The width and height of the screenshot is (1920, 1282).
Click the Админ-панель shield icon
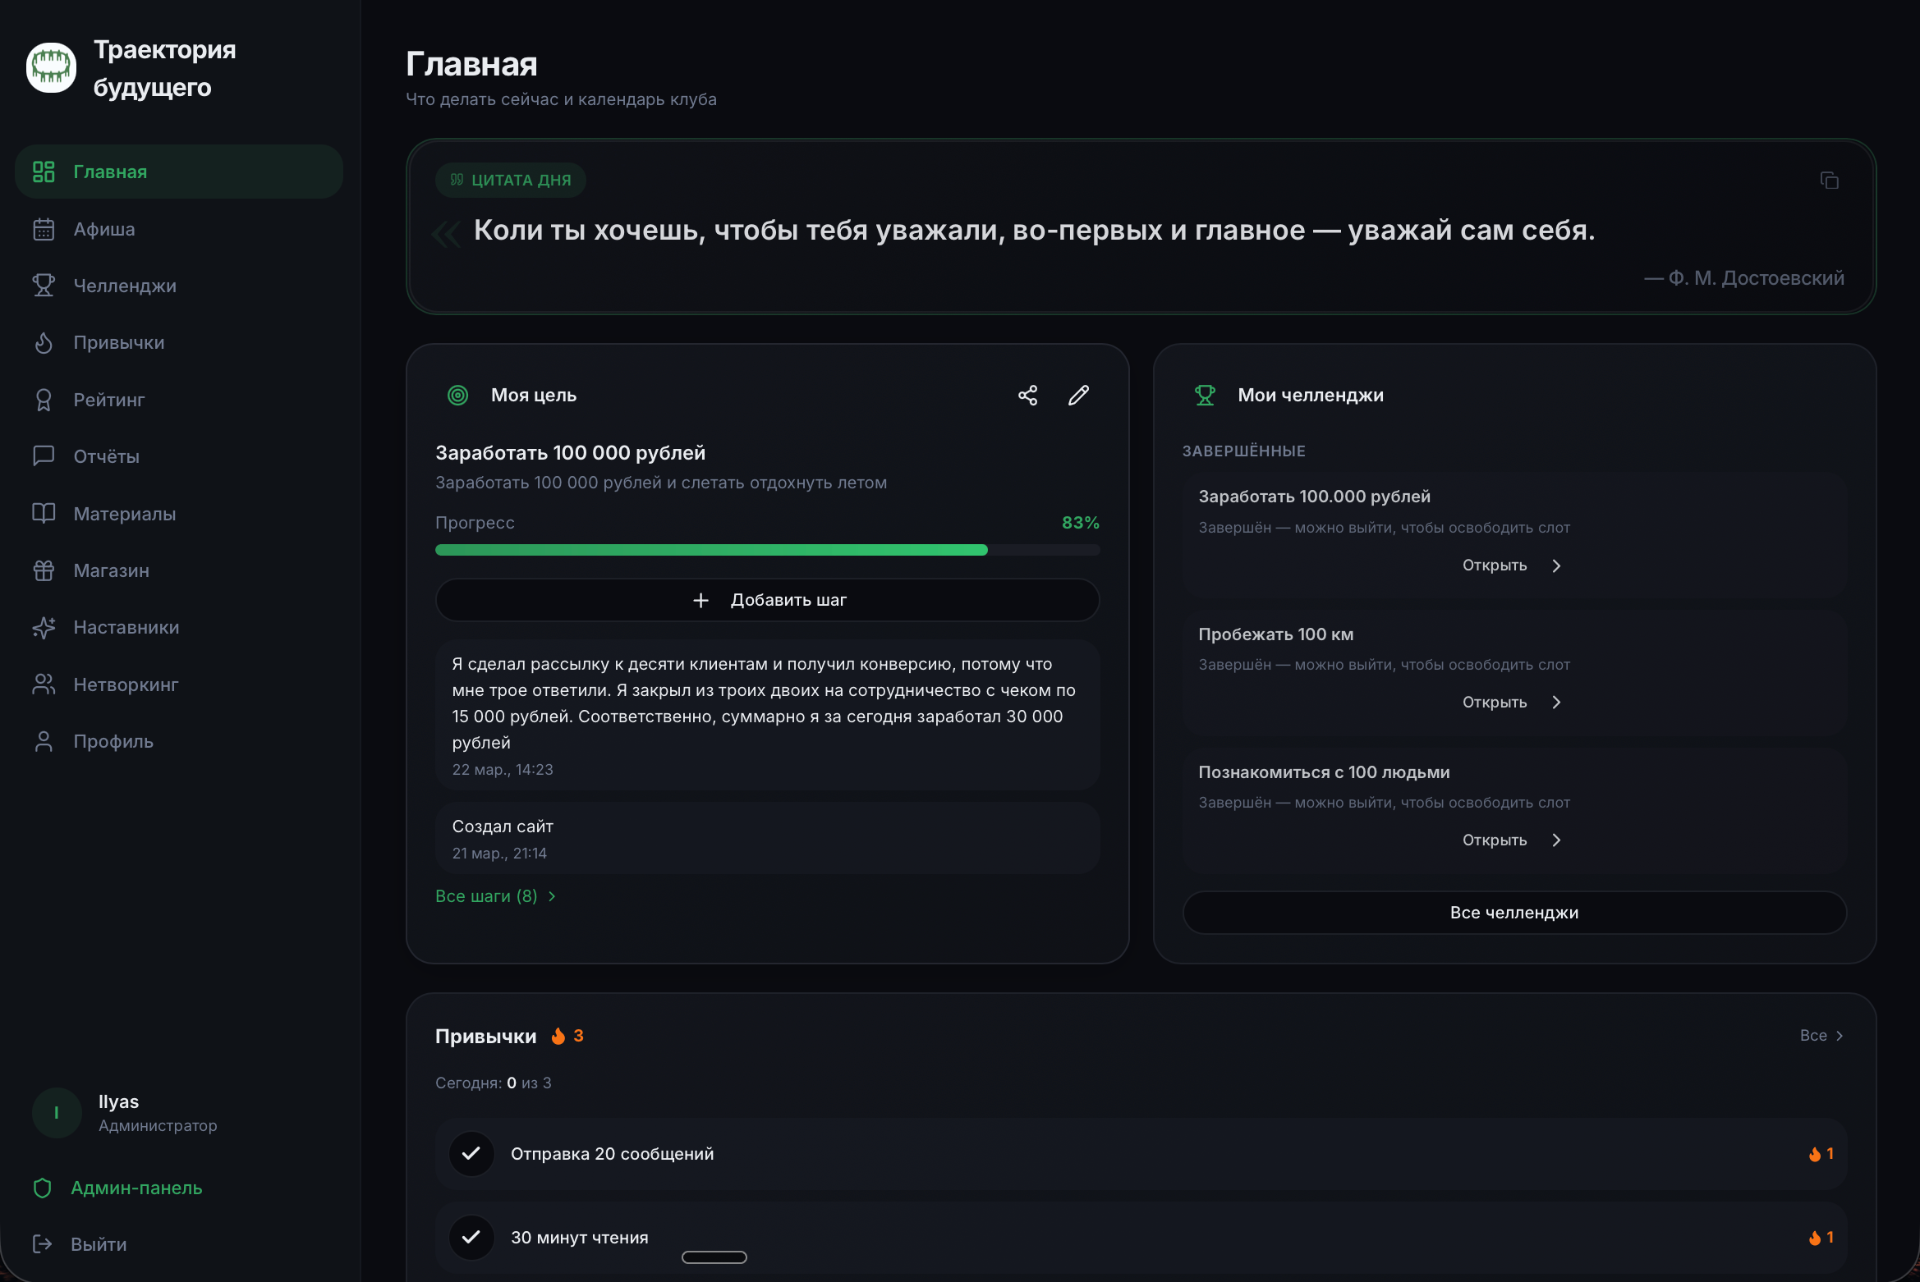point(42,1188)
